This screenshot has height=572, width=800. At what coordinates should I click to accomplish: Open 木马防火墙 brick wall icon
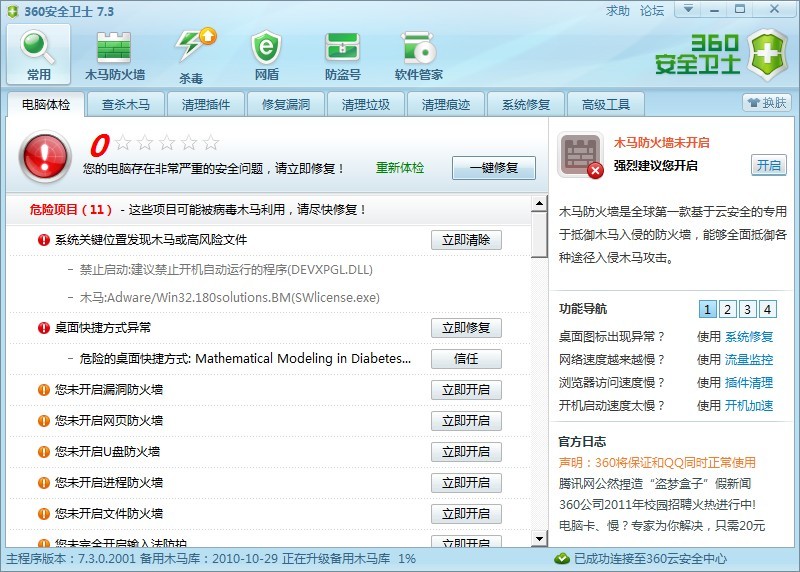[115, 54]
